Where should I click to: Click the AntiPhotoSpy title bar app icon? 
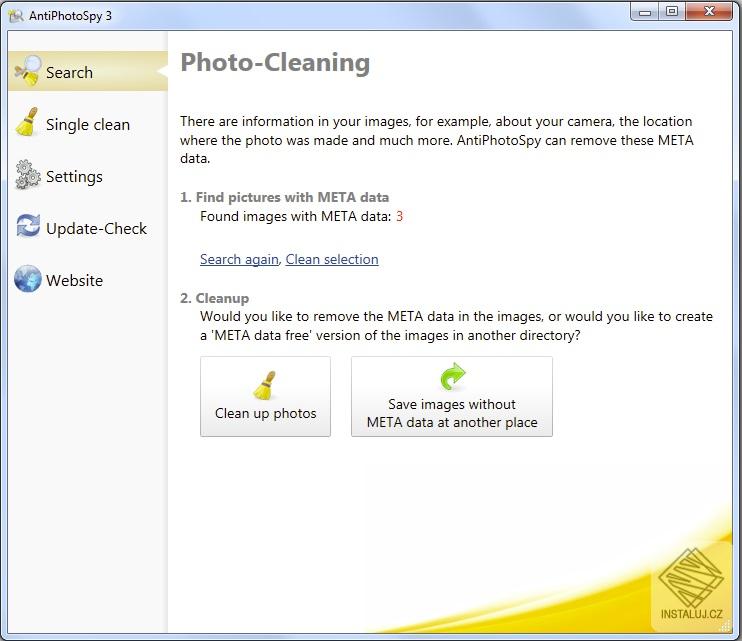16,16
